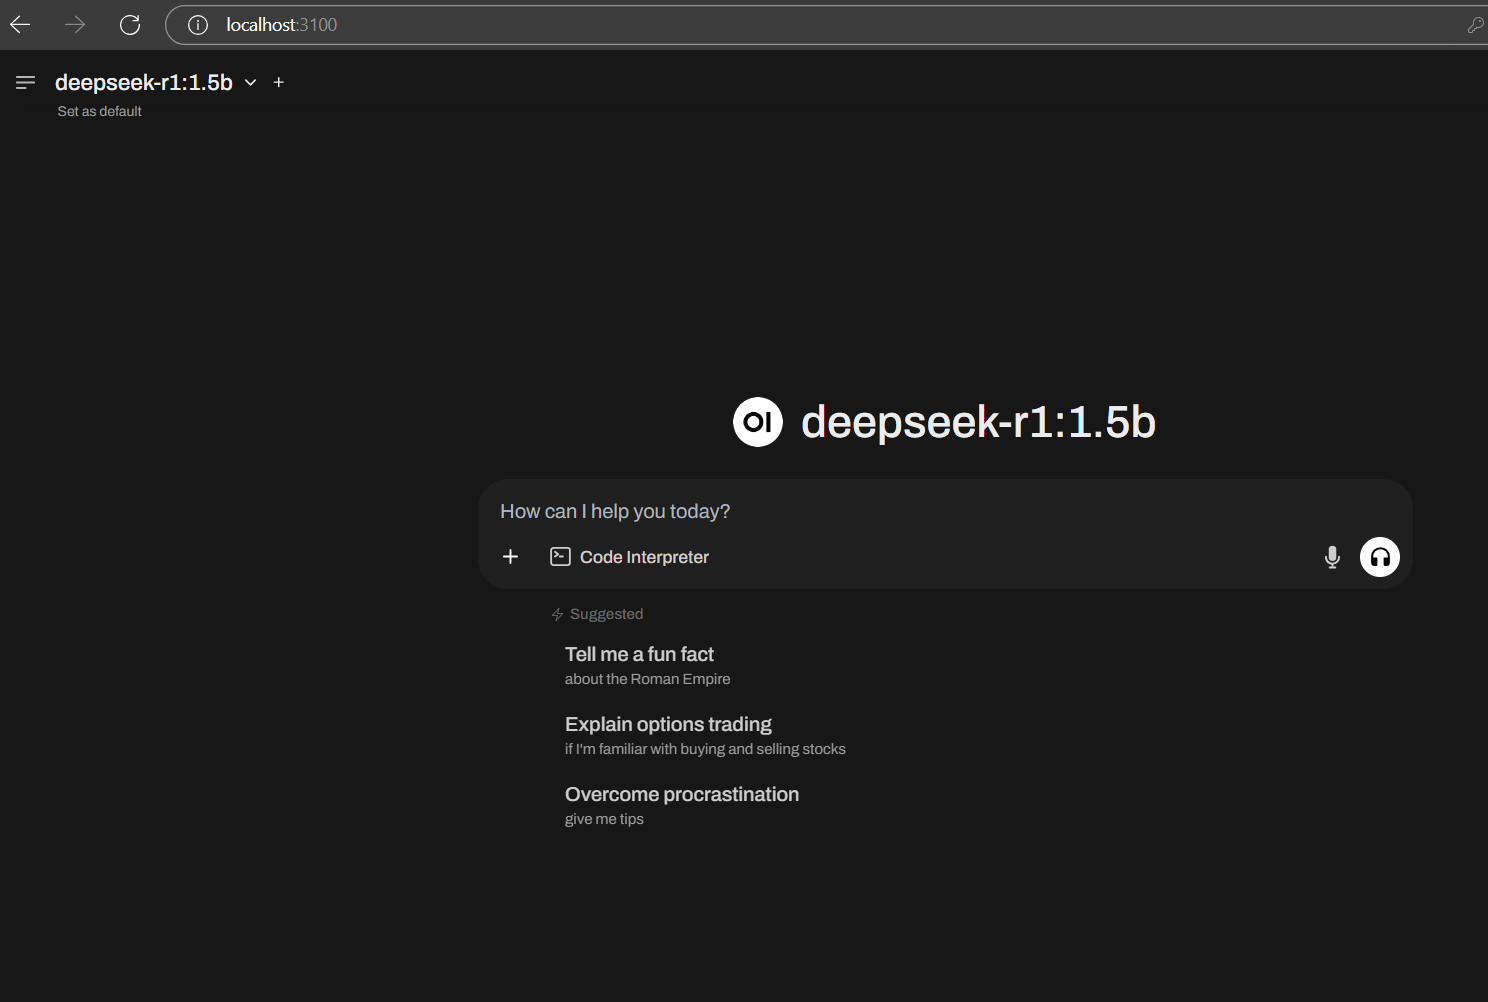1488x1002 pixels.
Task: Select the Overcome procrastination suggestion
Action: click(x=682, y=794)
